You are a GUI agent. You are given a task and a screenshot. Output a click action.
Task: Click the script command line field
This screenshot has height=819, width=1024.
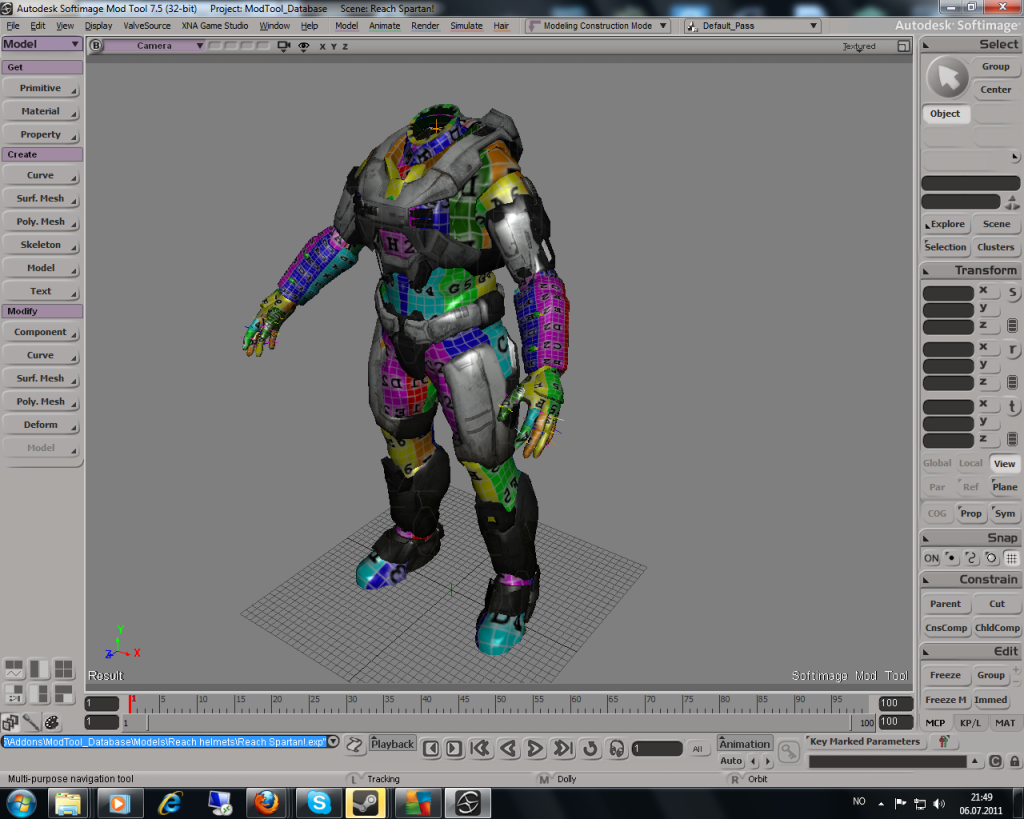click(x=164, y=741)
